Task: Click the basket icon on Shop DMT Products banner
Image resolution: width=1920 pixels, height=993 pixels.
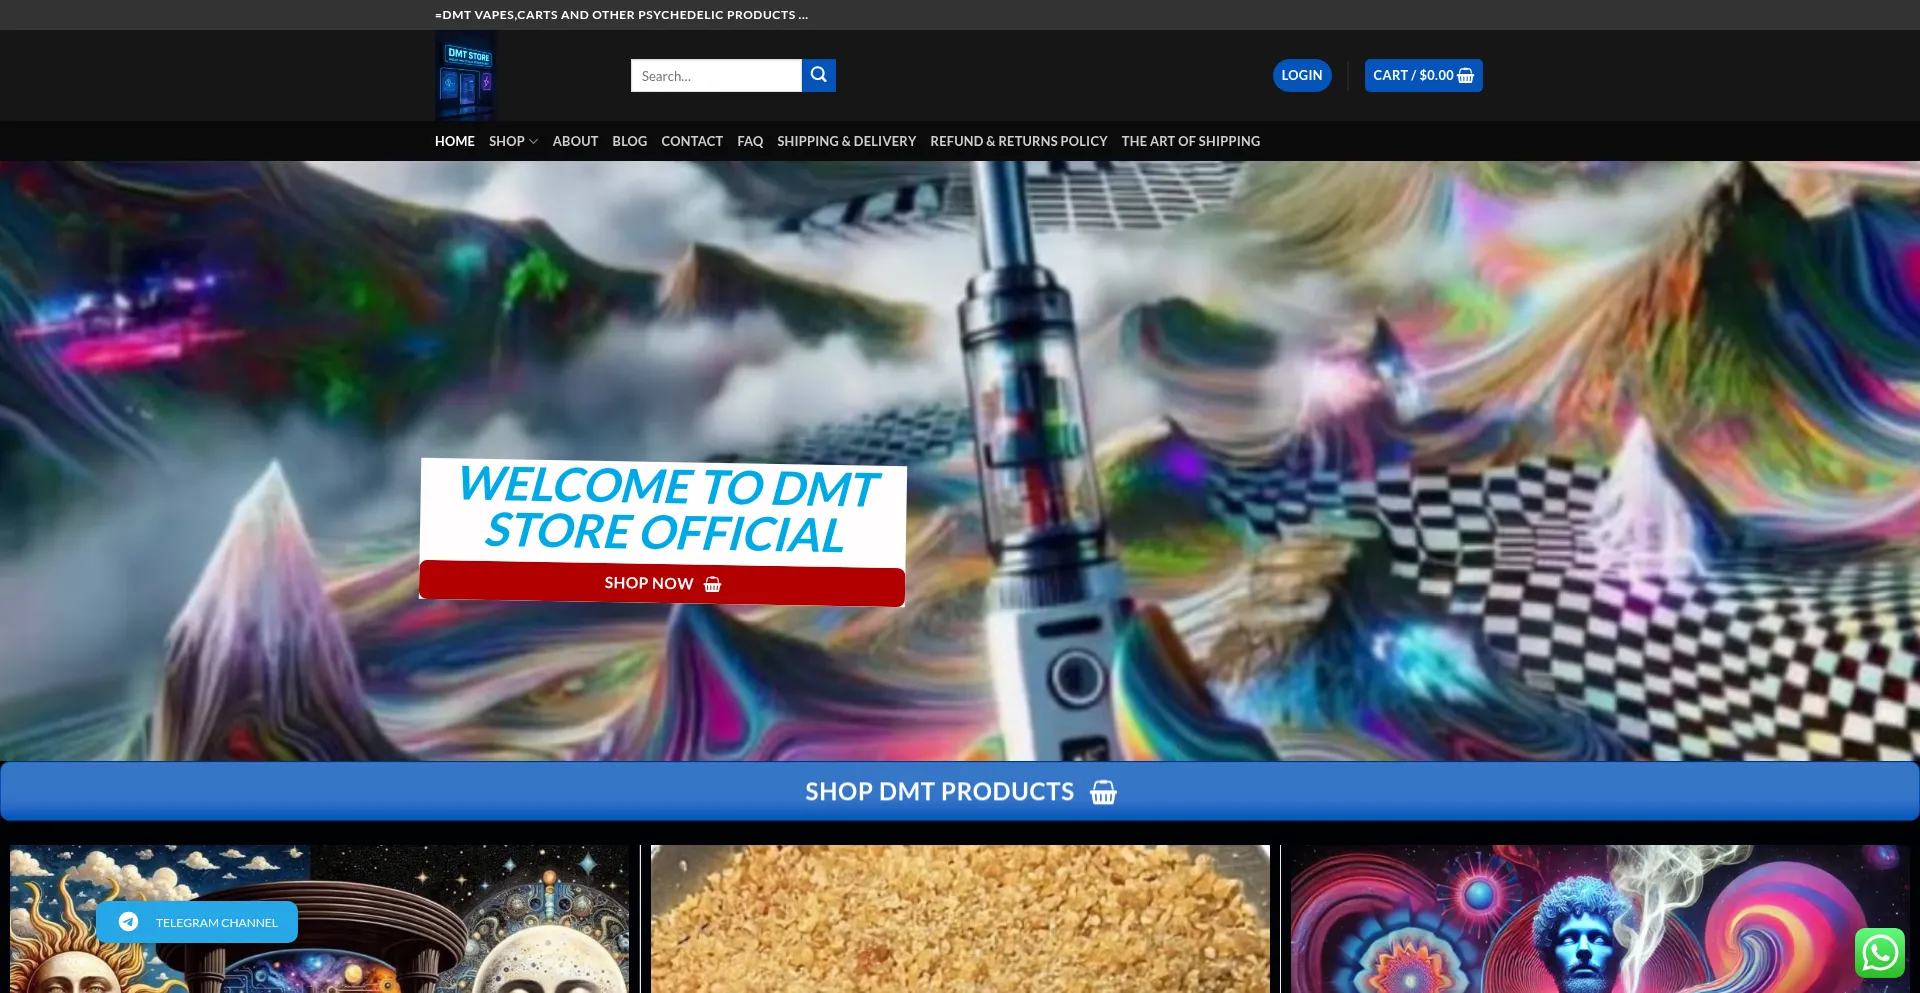Action: point(1103,792)
